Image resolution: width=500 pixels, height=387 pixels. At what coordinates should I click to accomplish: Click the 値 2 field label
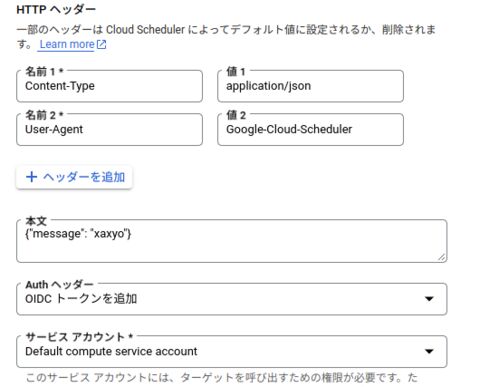click(x=236, y=115)
